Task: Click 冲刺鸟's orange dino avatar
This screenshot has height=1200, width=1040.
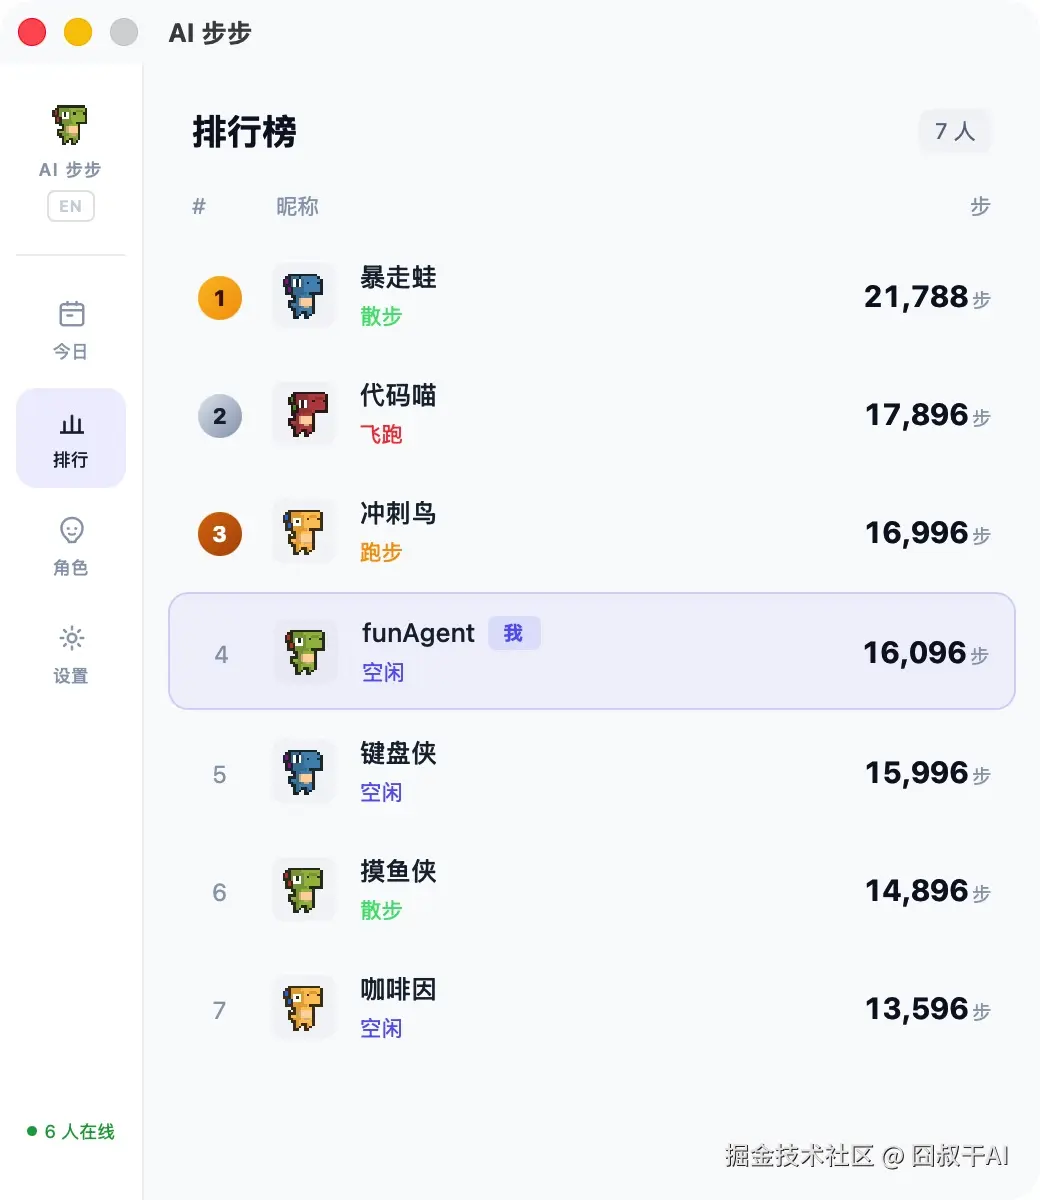Action: click(x=304, y=533)
